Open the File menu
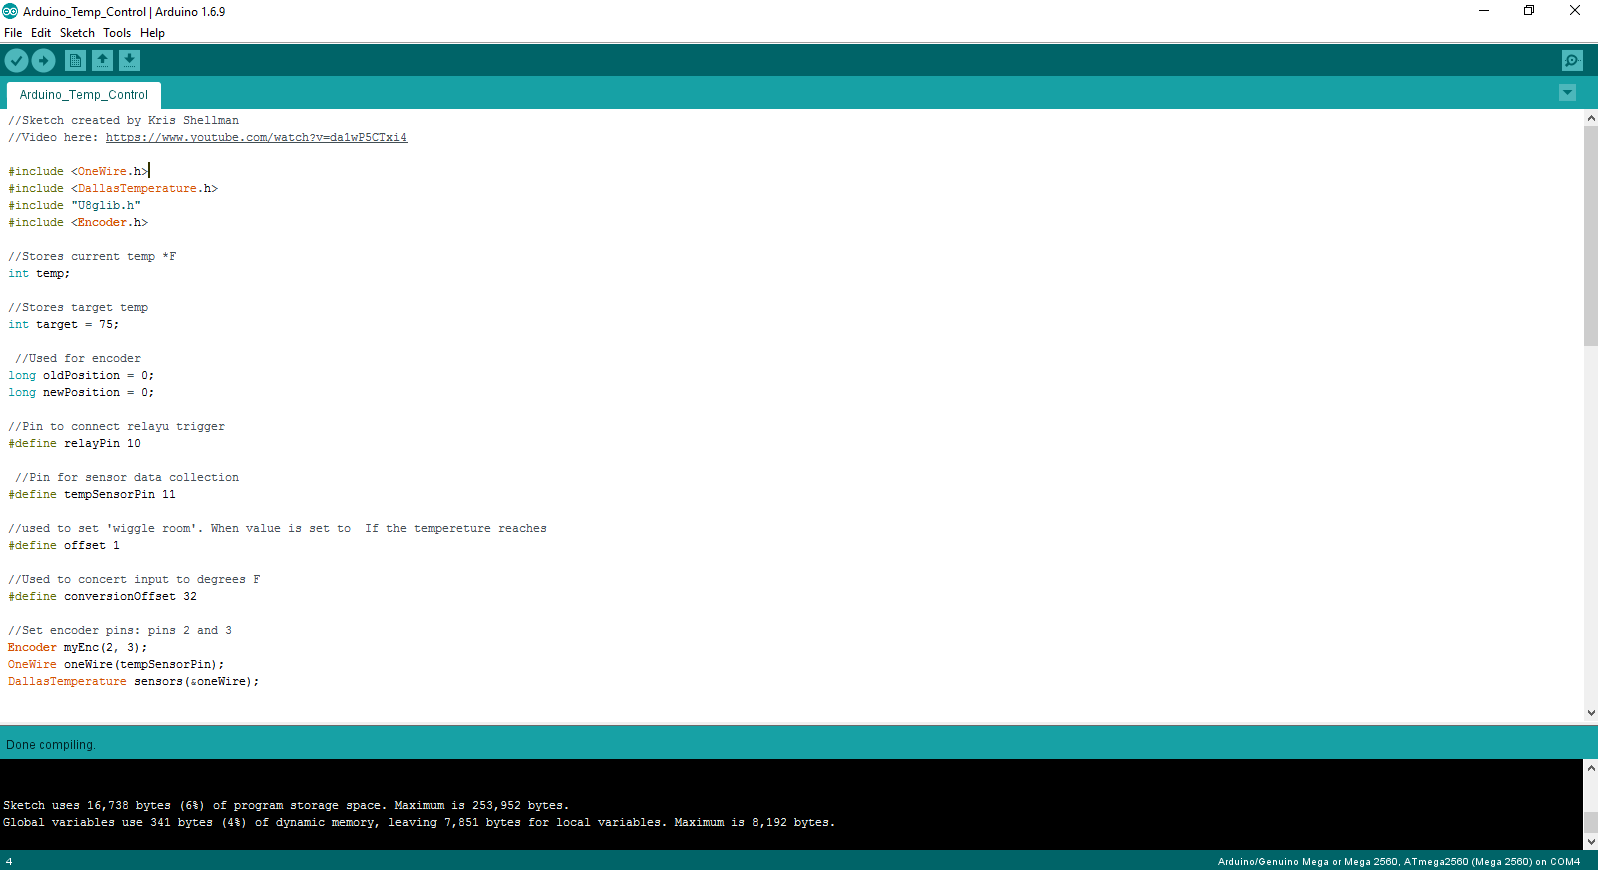 (x=13, y=33)
